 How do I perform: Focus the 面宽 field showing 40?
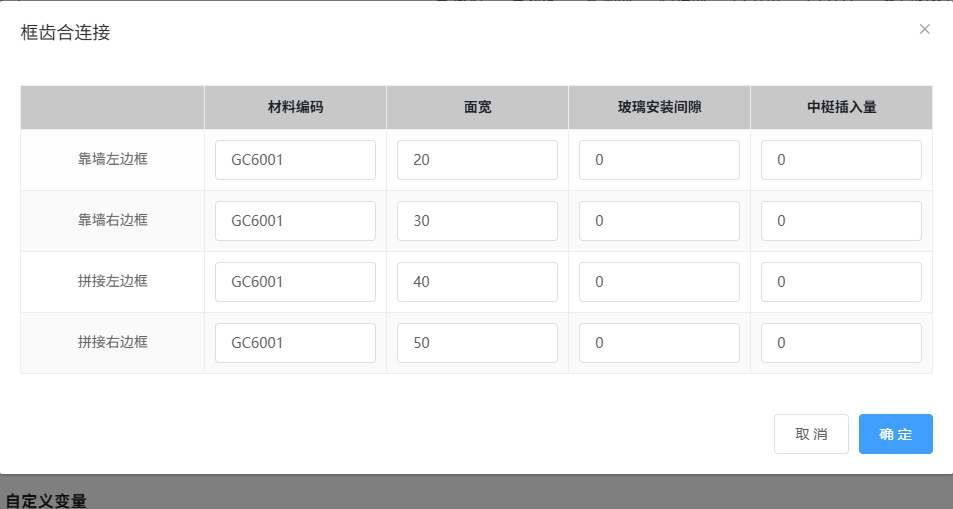point(477,282)
